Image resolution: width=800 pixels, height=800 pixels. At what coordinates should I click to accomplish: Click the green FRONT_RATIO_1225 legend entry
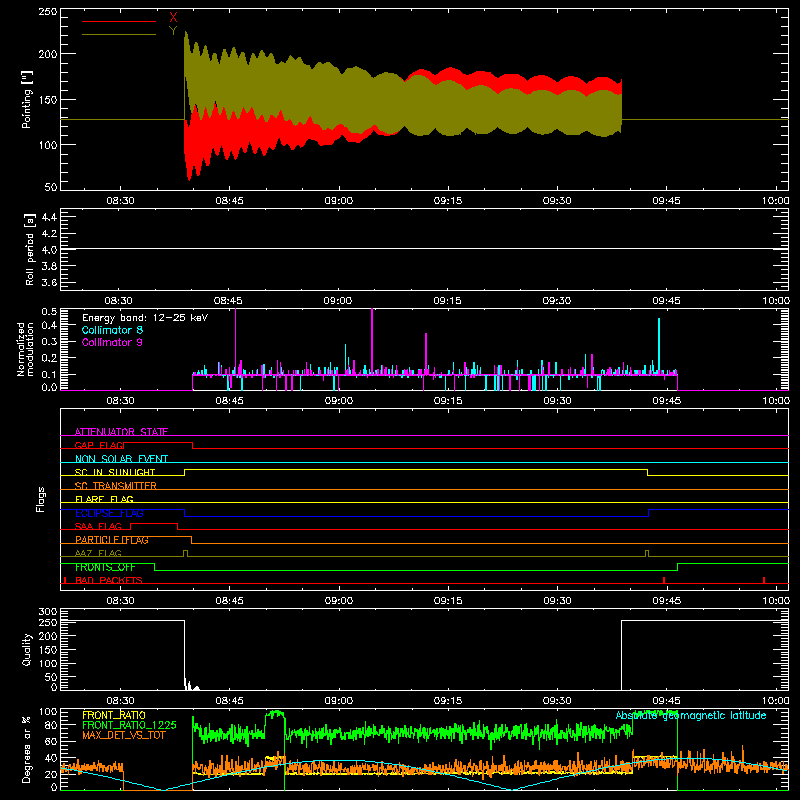[129, 725]
